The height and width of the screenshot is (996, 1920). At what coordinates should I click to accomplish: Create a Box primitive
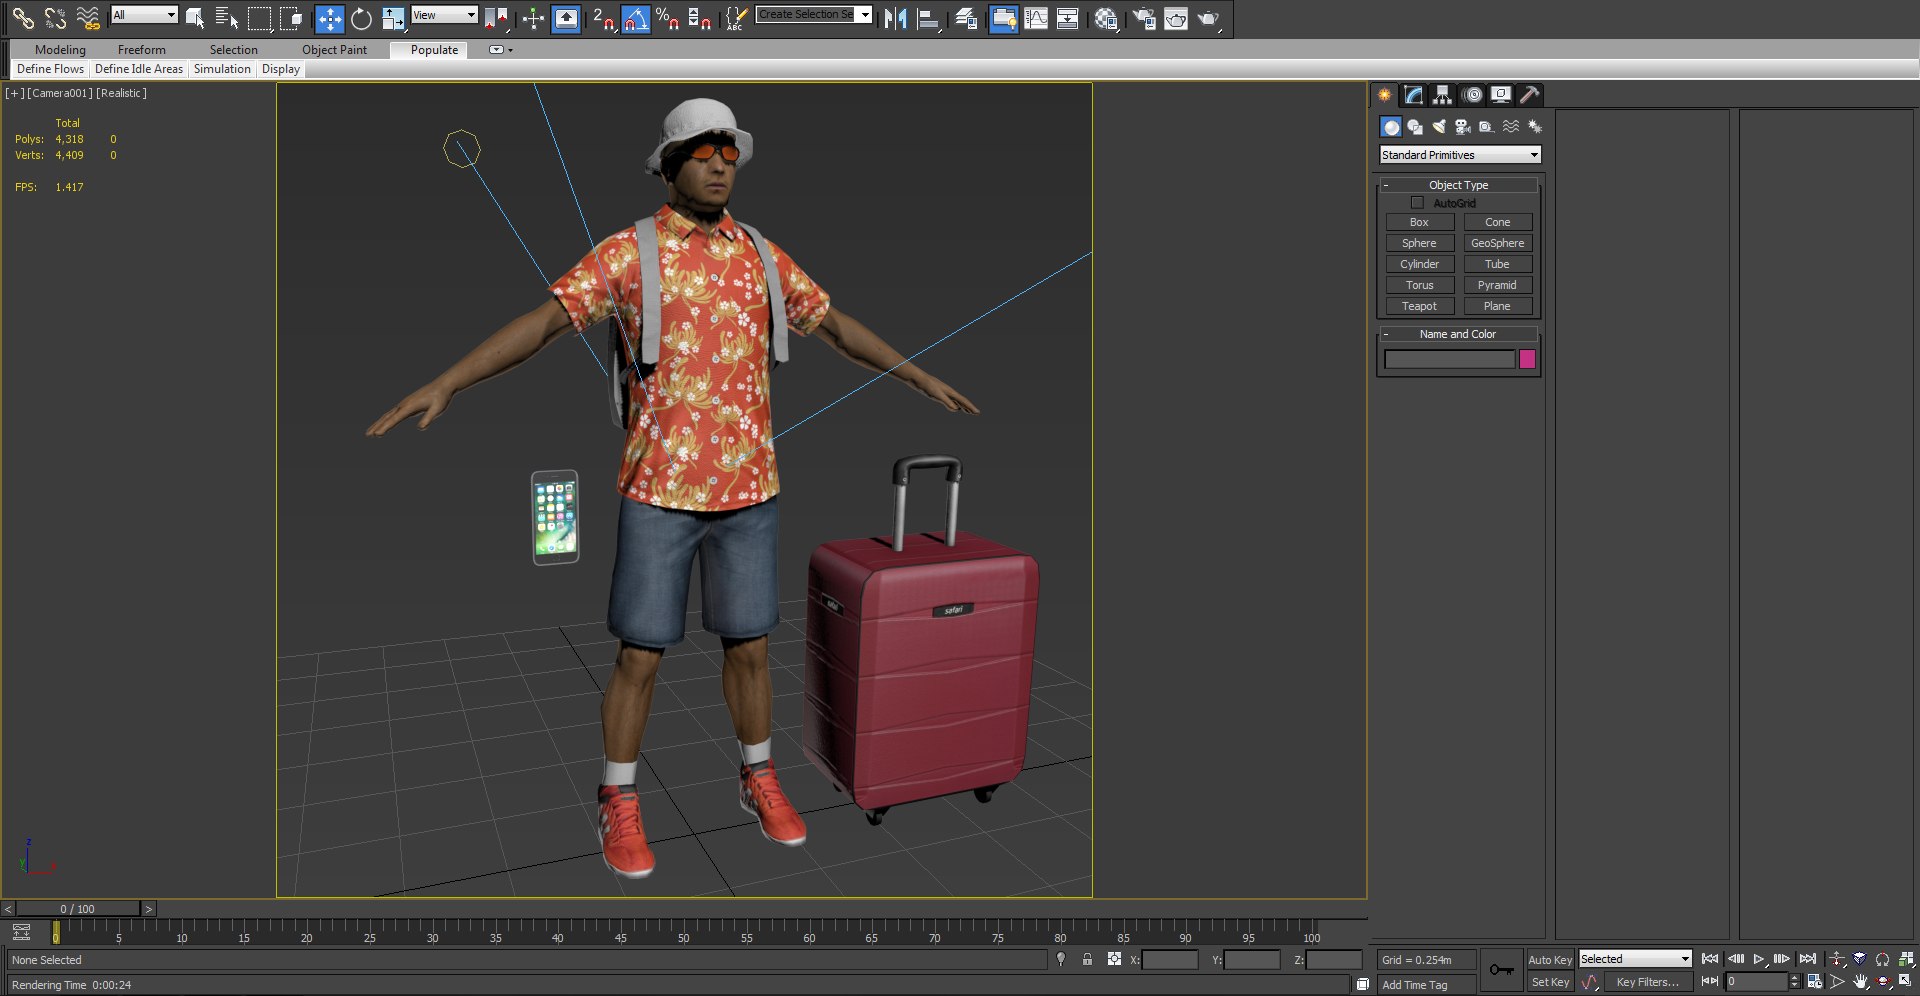point(1420,222)
